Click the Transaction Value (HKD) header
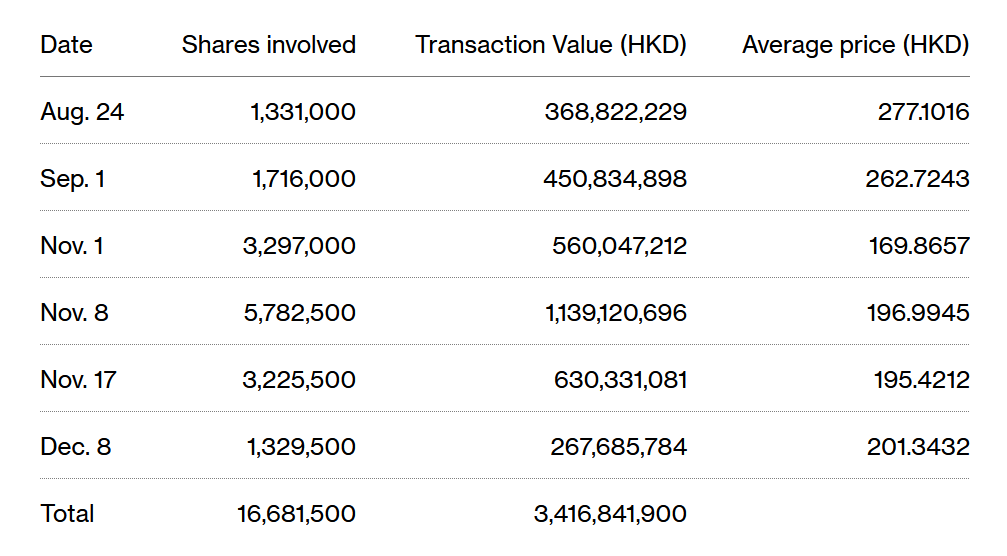The width and height of the screenshot is (1007, 556). [x=551, y=45]
